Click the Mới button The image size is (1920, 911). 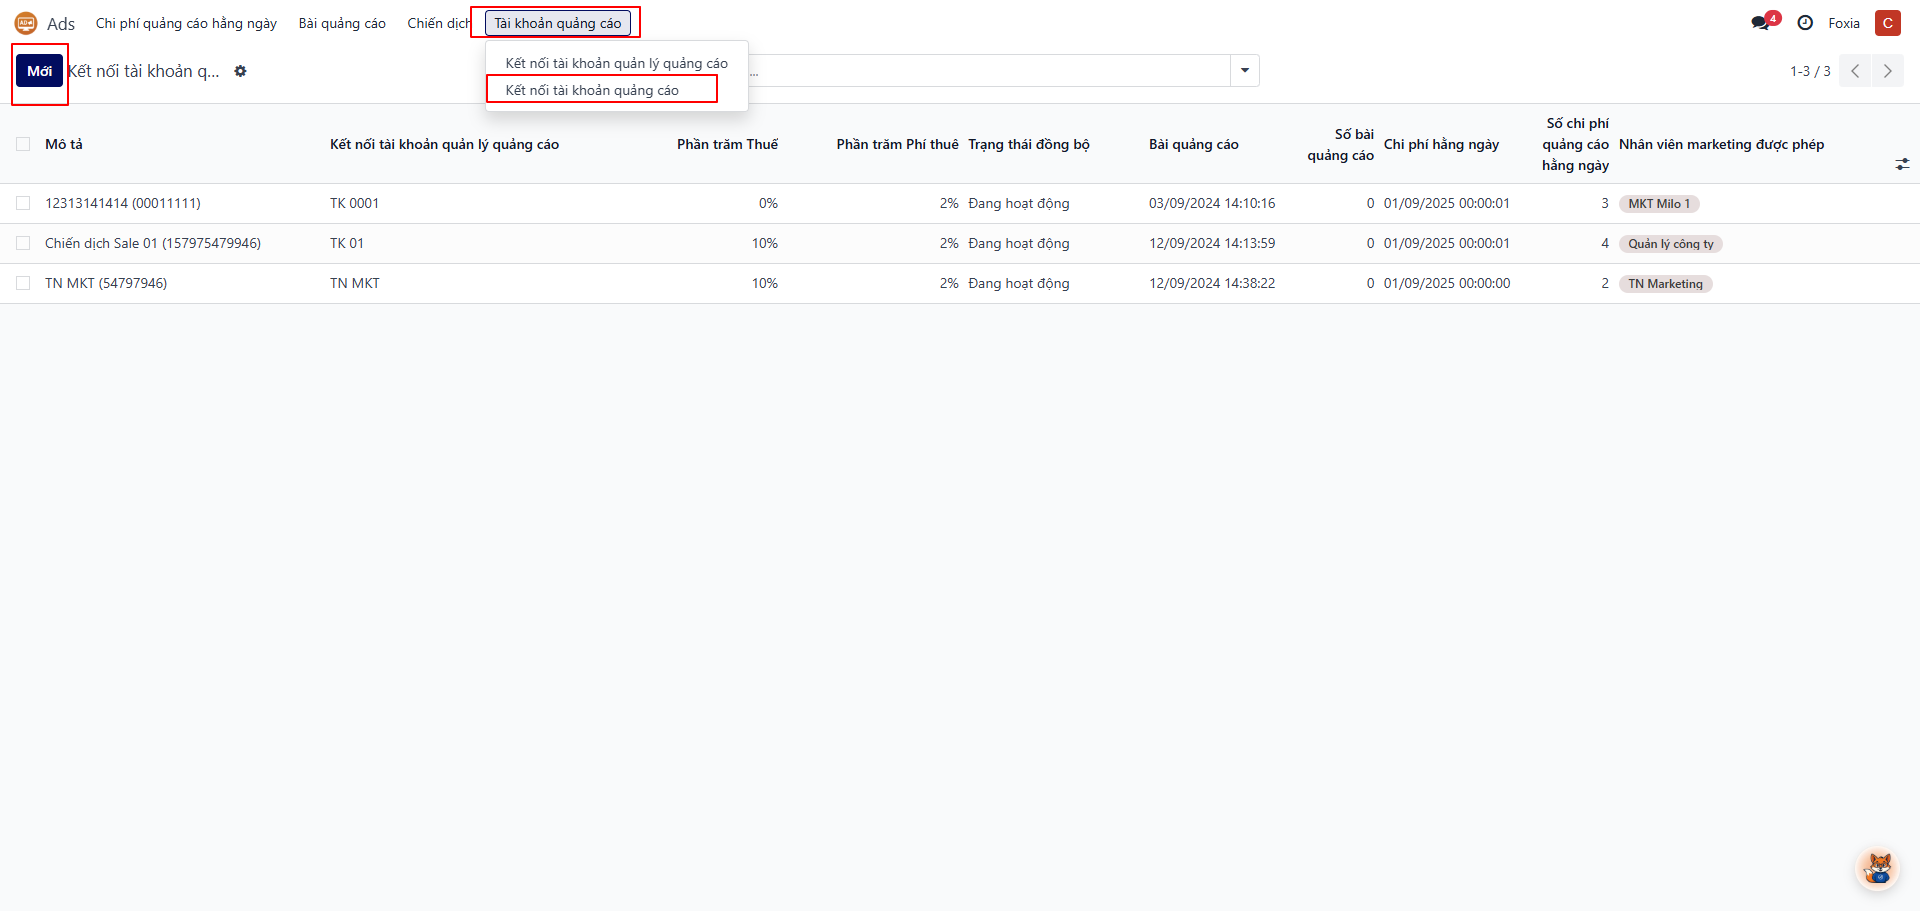[x=39, y=71]
